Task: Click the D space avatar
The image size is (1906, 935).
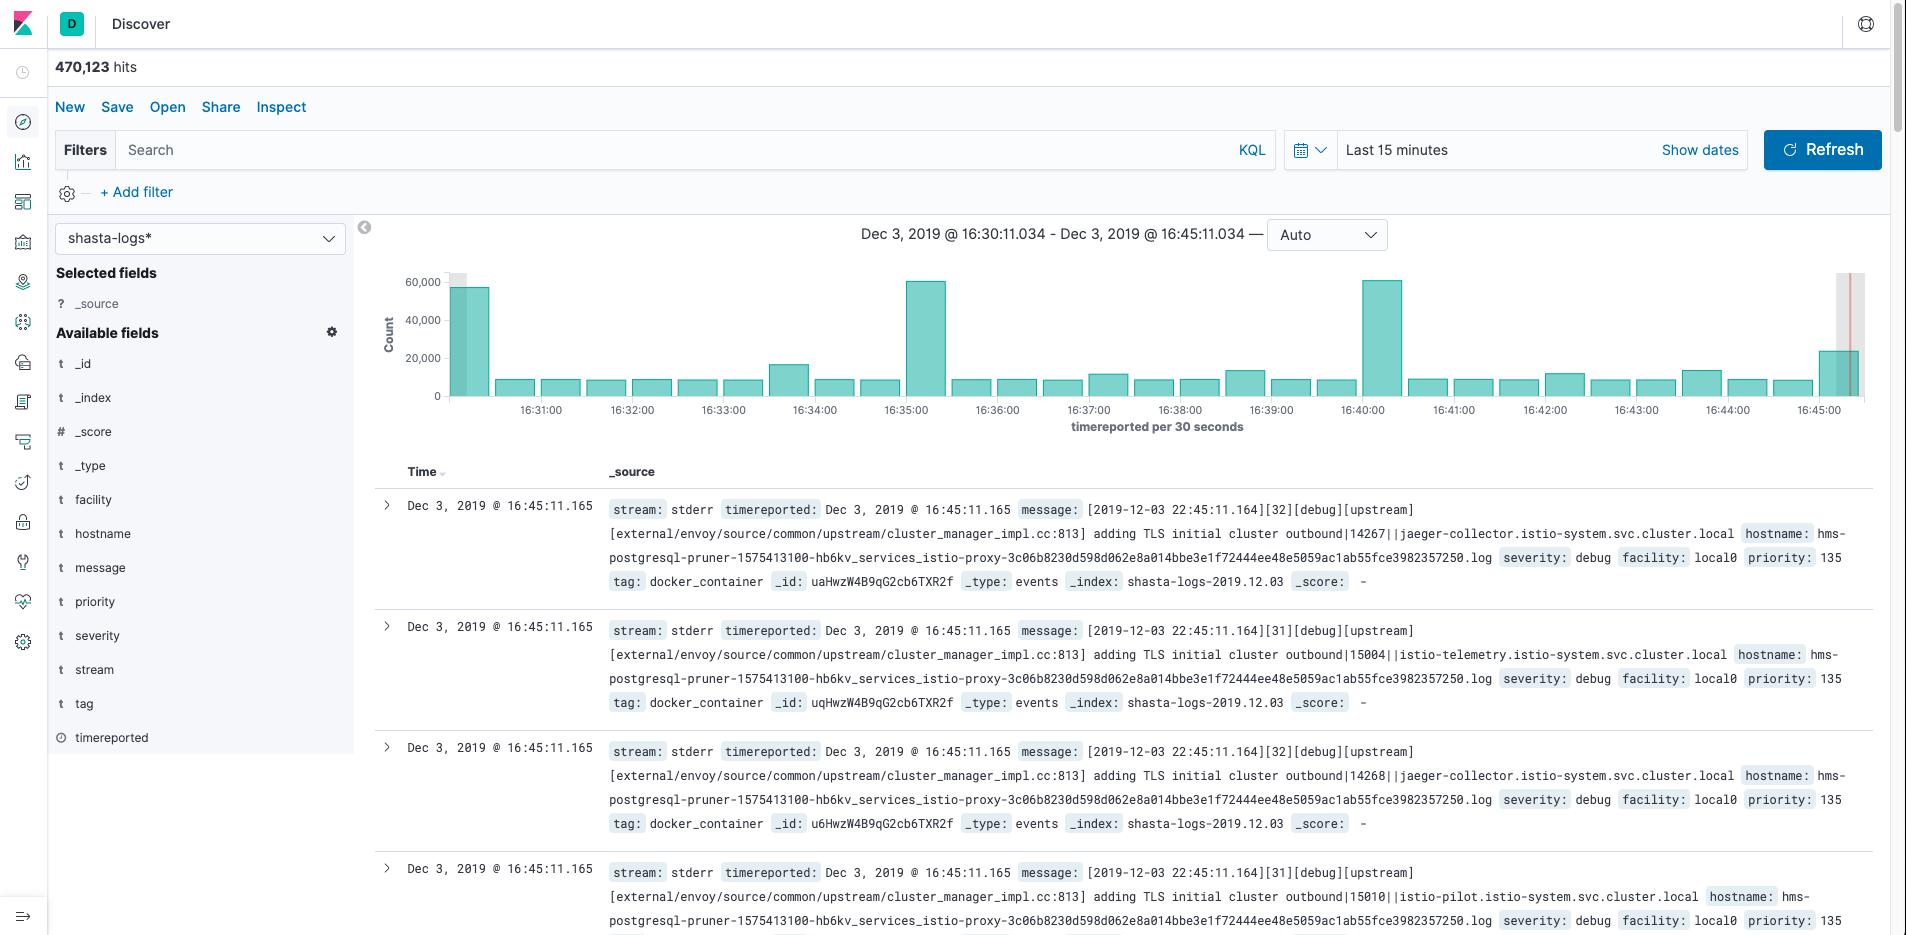Action: (x=72, y=24)
